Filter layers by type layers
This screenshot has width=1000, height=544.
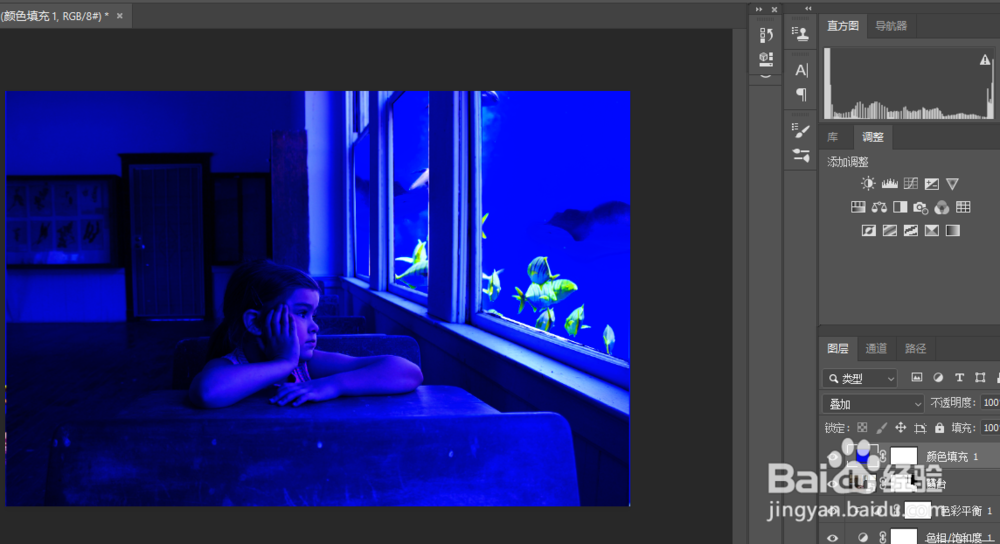[959, 378]
